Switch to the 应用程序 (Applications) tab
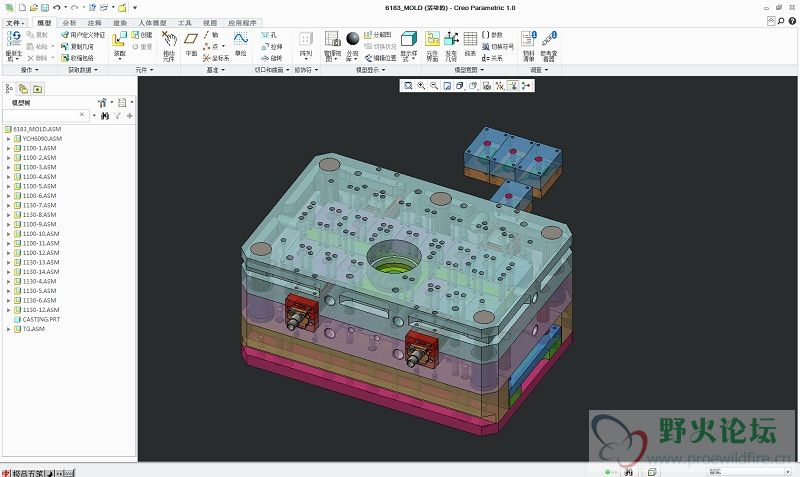The width and height of the screenshot is (800, 477). (242, 23)
